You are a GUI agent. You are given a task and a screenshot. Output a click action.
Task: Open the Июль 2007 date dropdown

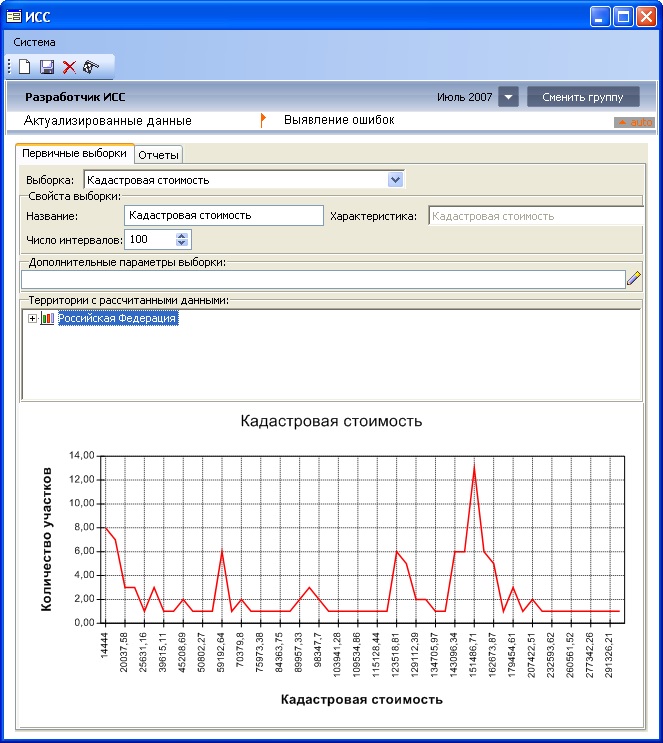point(508,97)
